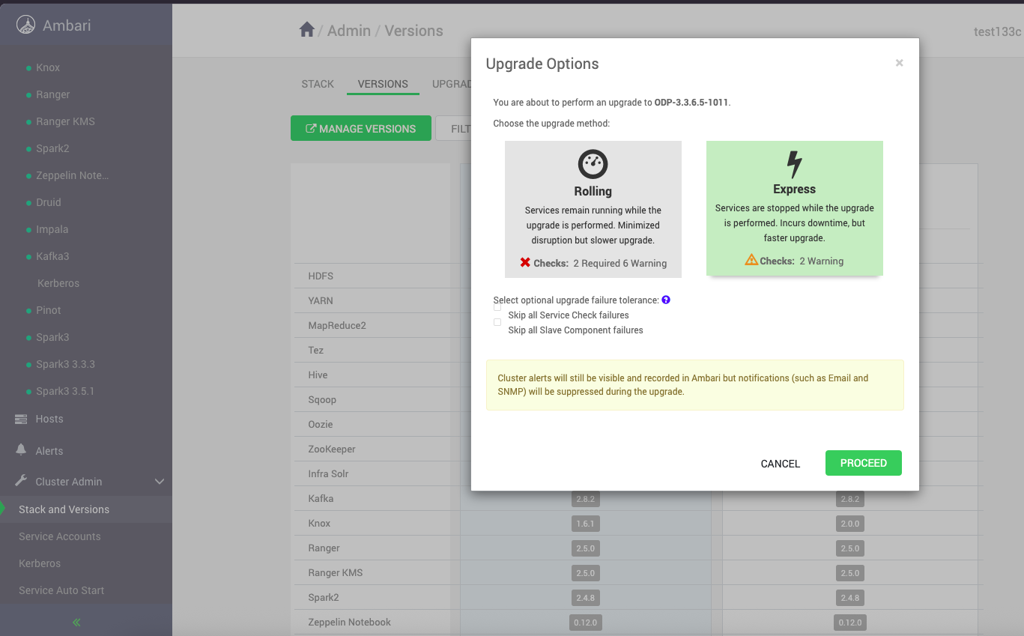
Task: Click the Ambari logo icon
Action: (25, 25)
